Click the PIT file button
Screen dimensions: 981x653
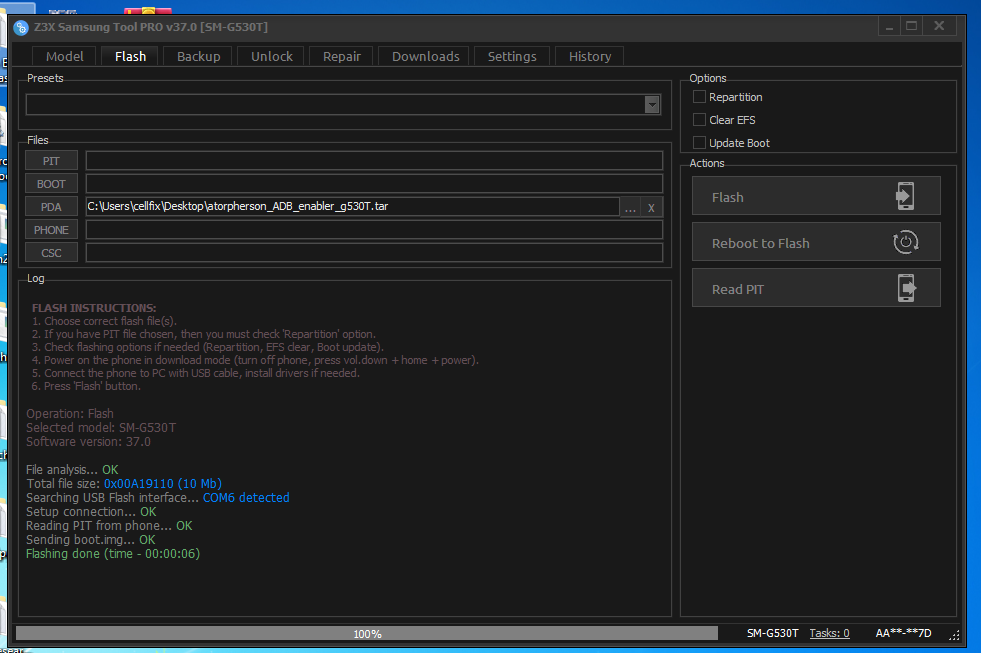click(x=51, y=161)
